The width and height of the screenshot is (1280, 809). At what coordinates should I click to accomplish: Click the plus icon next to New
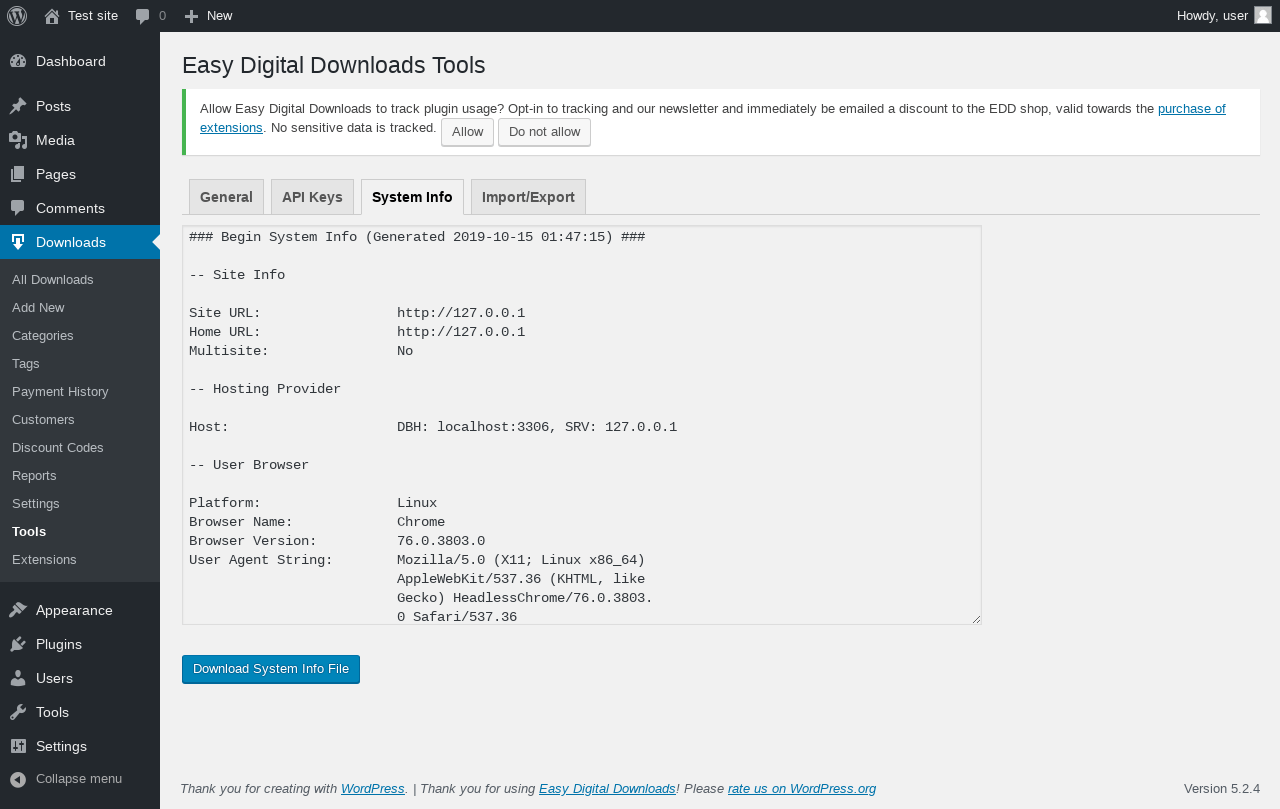point(192,16)
